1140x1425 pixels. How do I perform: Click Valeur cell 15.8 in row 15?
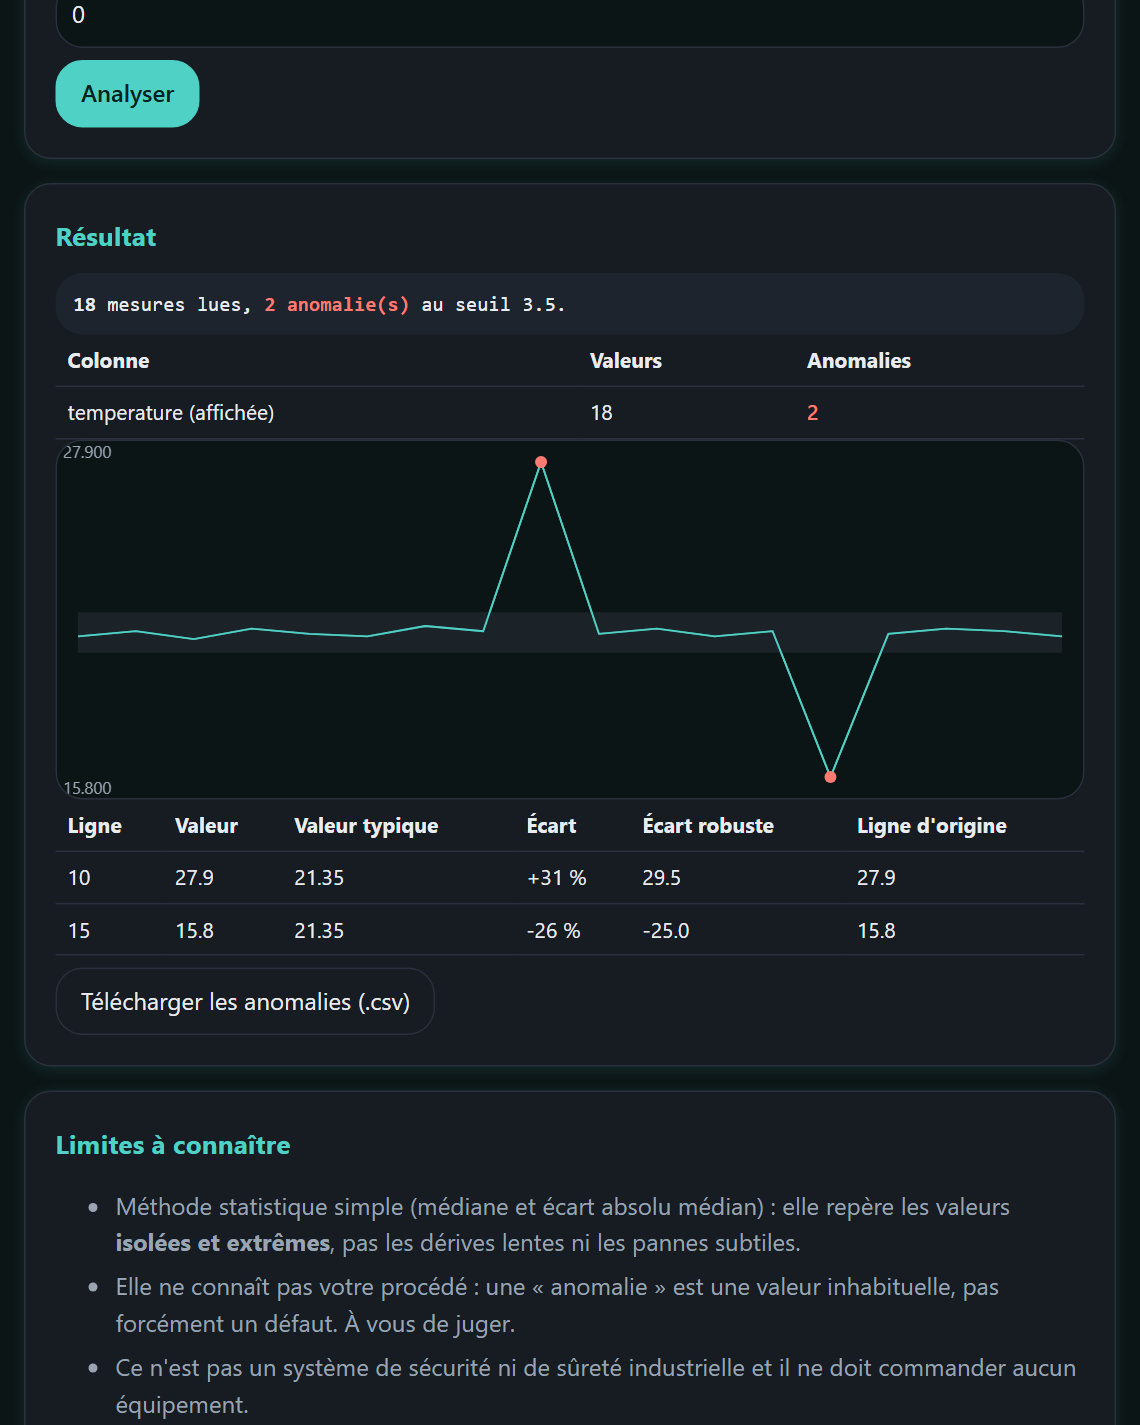pyautogui.click(x=194, y=931)
